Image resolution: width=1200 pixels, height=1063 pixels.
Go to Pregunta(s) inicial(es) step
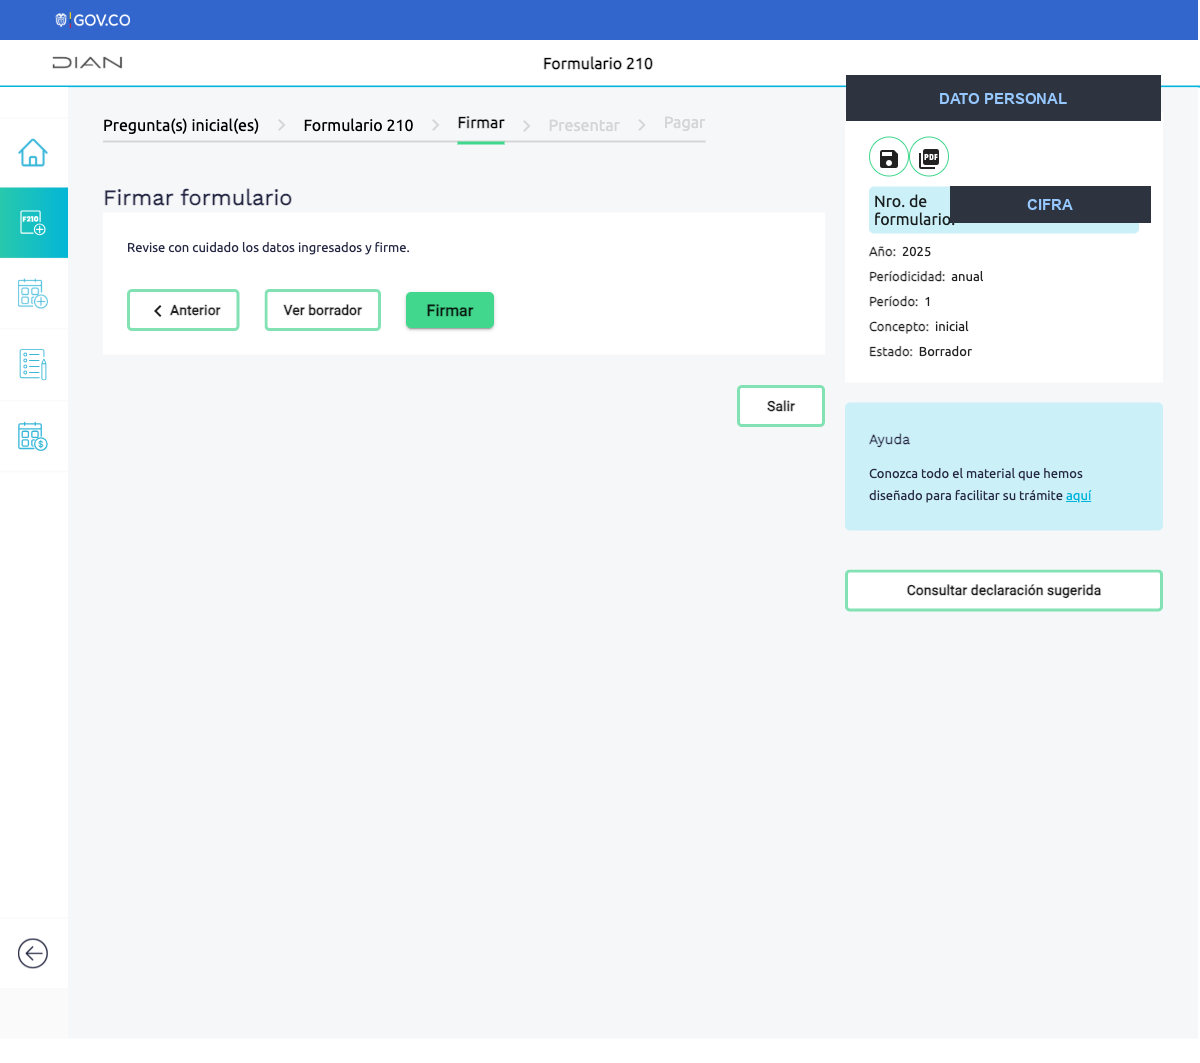(181, 125)
